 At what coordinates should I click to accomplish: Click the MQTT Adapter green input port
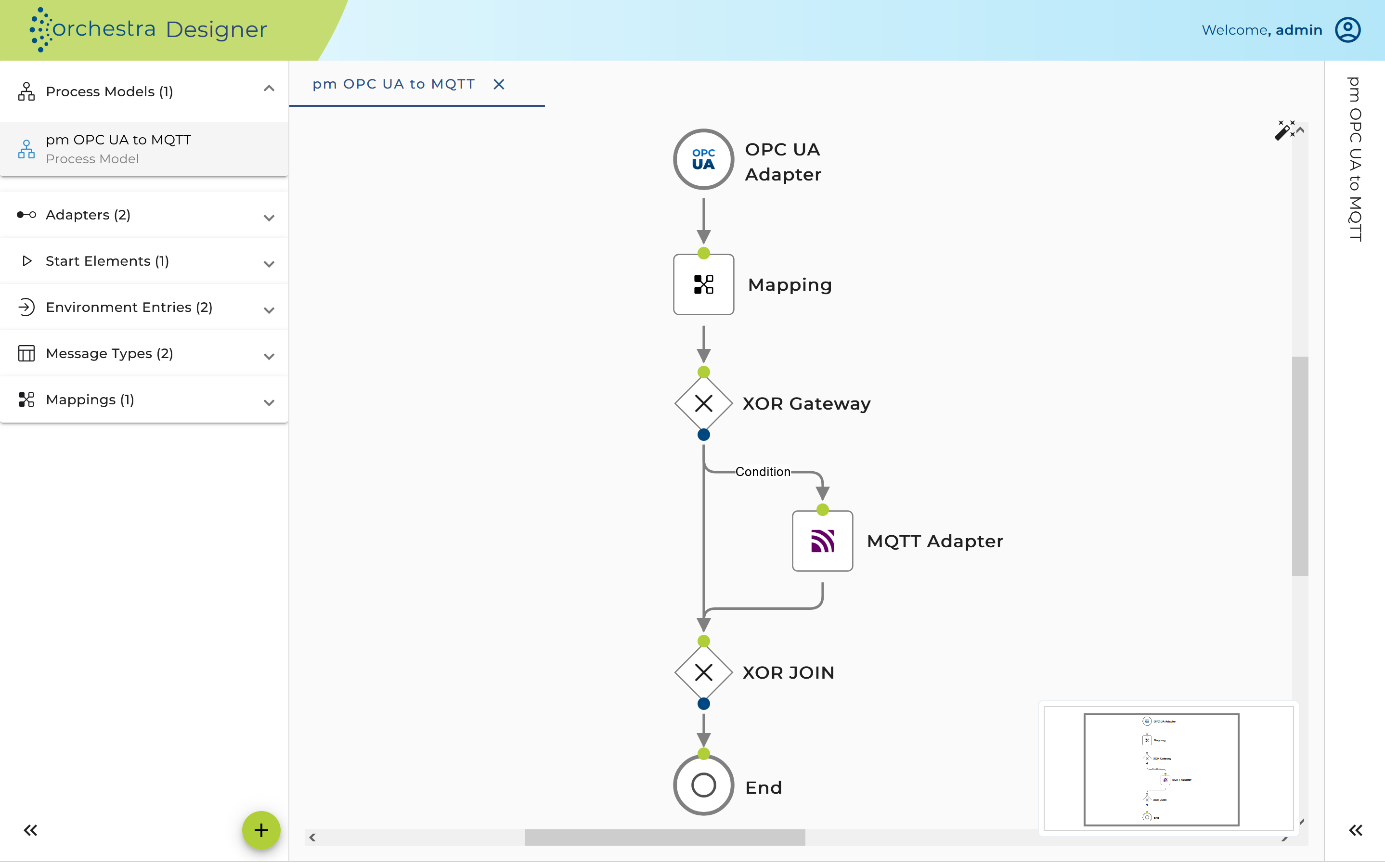pyautogui.click(x=823, y=510)
